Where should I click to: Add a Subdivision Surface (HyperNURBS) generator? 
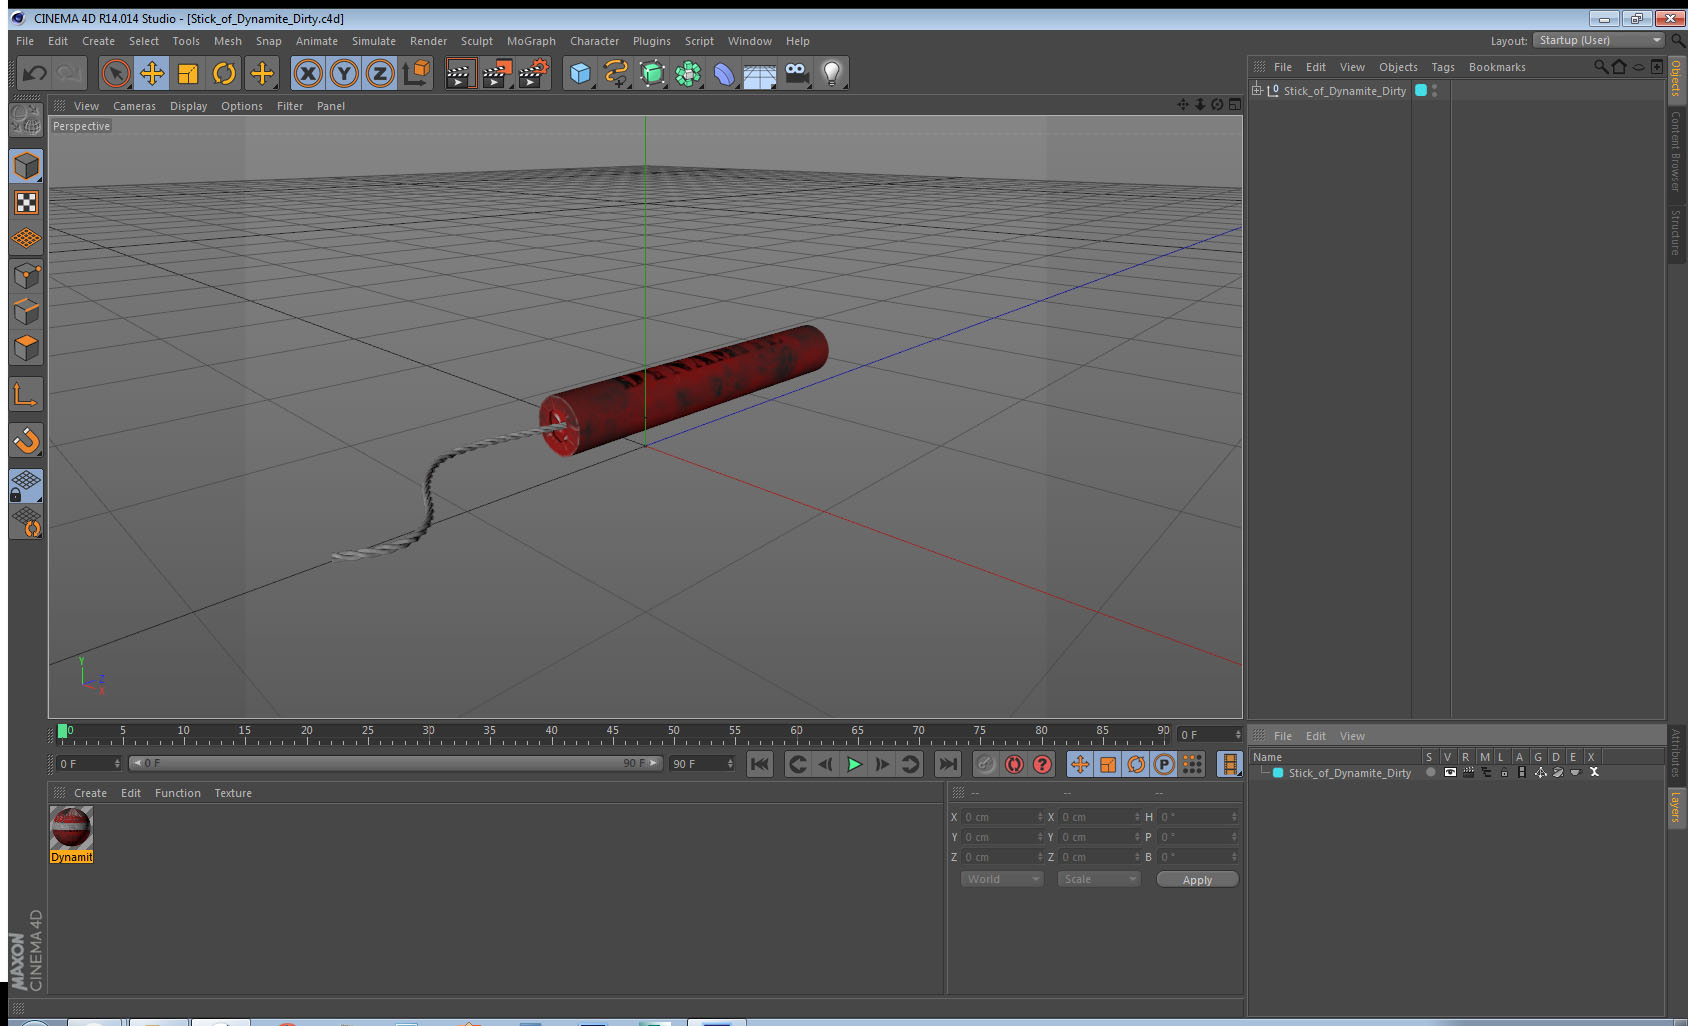pyautogui.click(x=652, y=73)
